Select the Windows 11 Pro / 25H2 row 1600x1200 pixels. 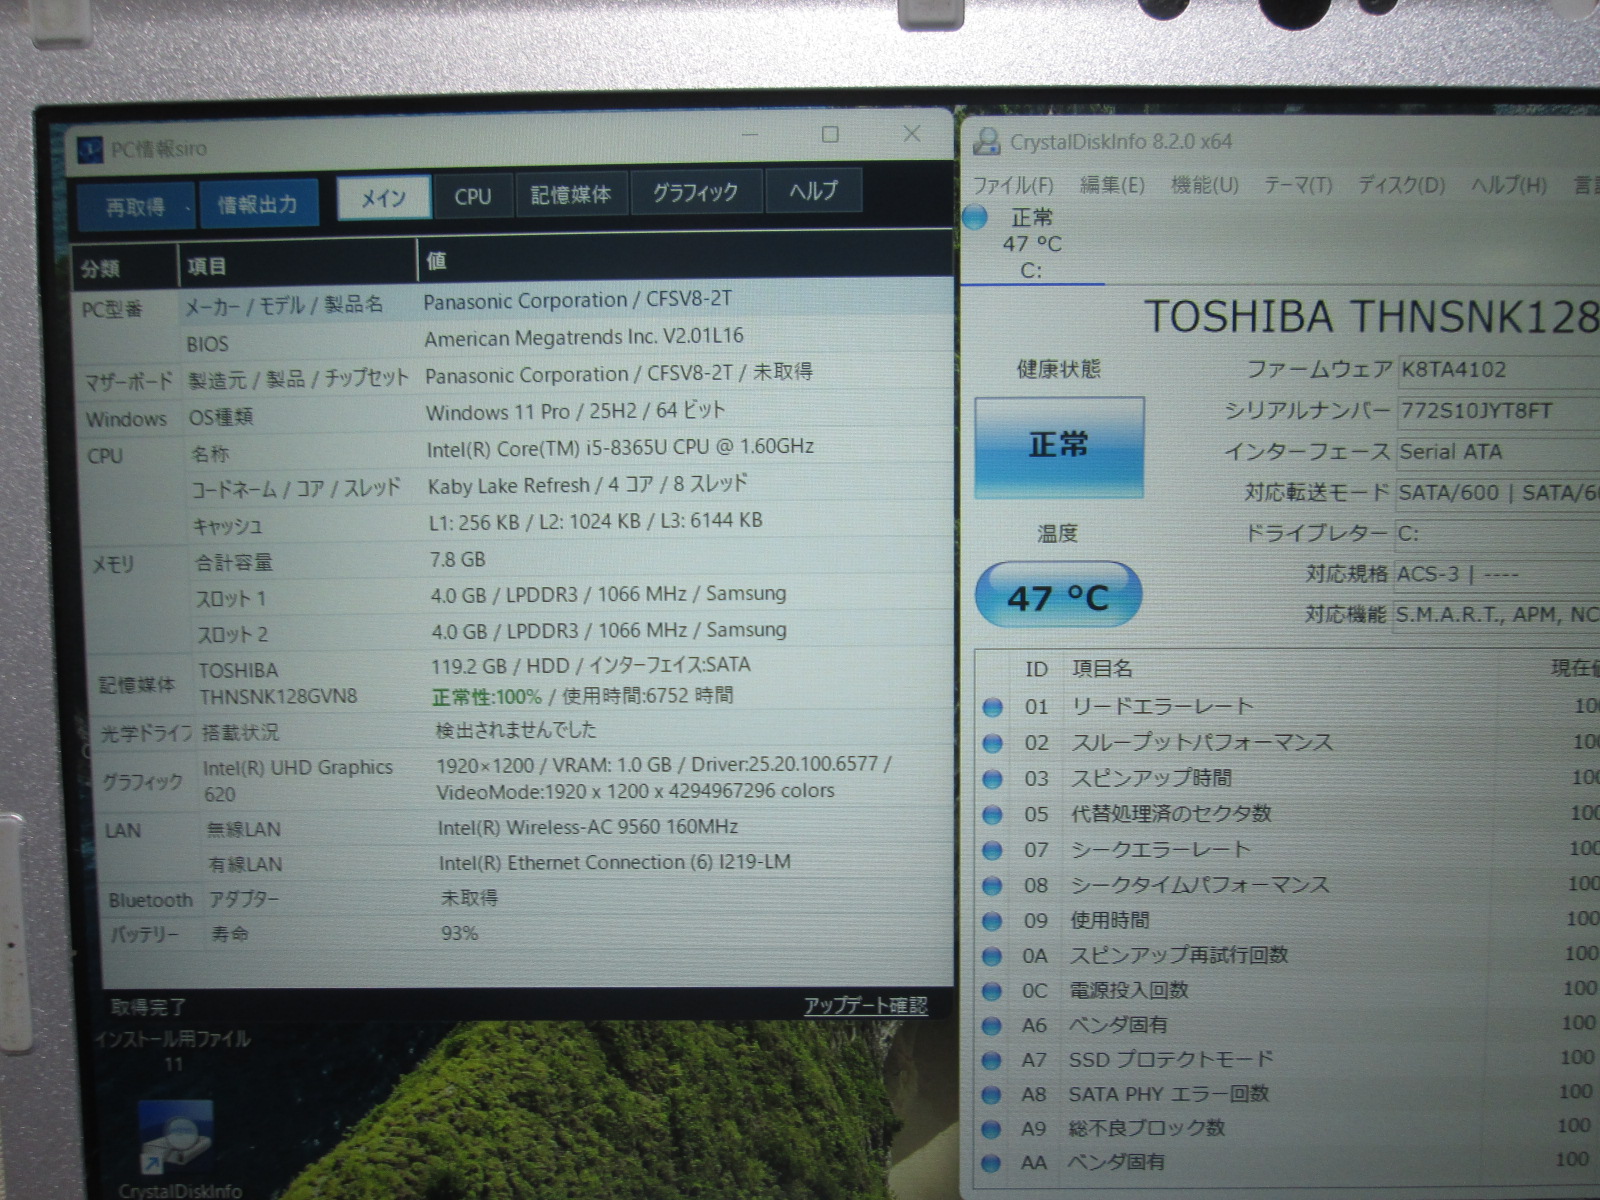coord(515,414)
